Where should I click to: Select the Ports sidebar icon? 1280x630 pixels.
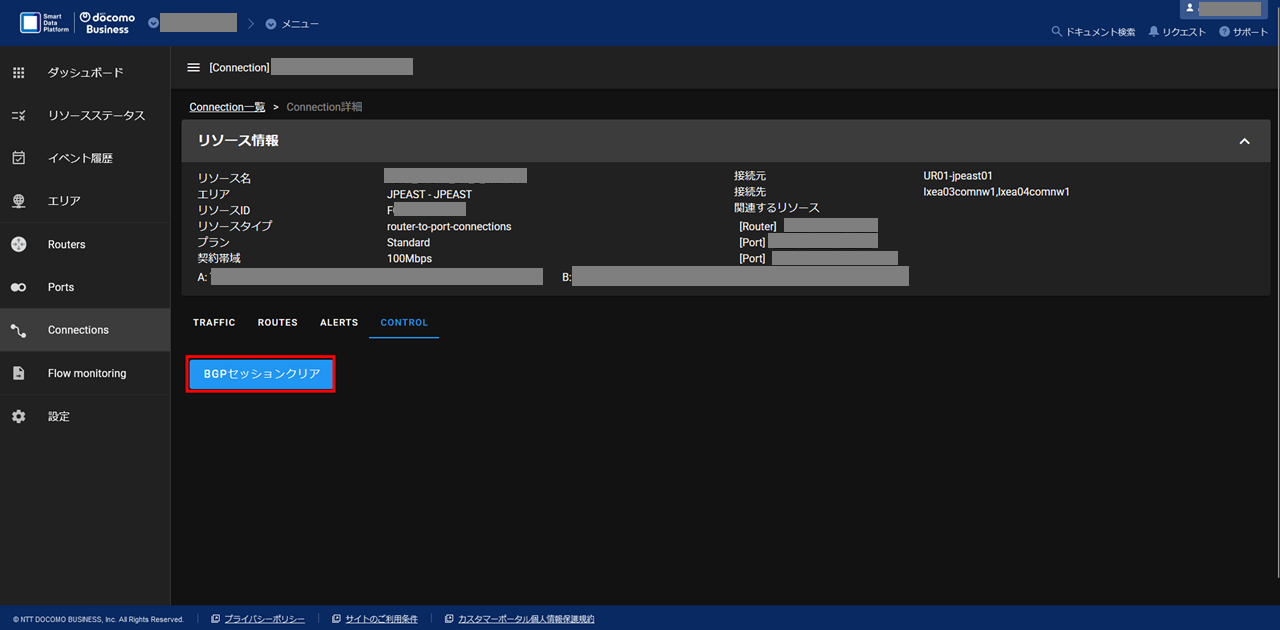[x=18, y=287]
